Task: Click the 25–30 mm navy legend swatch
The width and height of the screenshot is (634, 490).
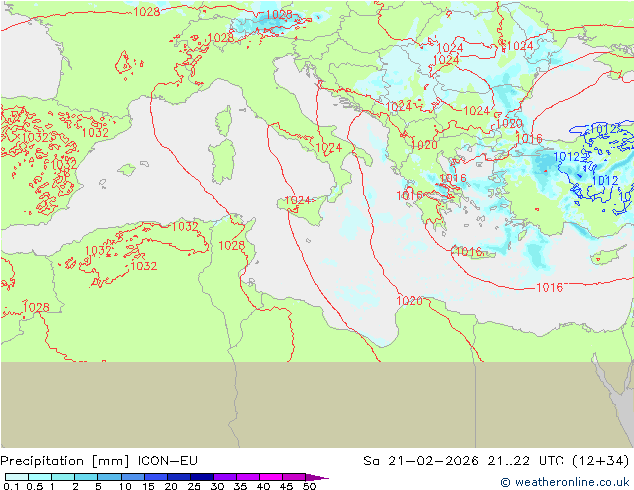Action: tap(201, 477)
